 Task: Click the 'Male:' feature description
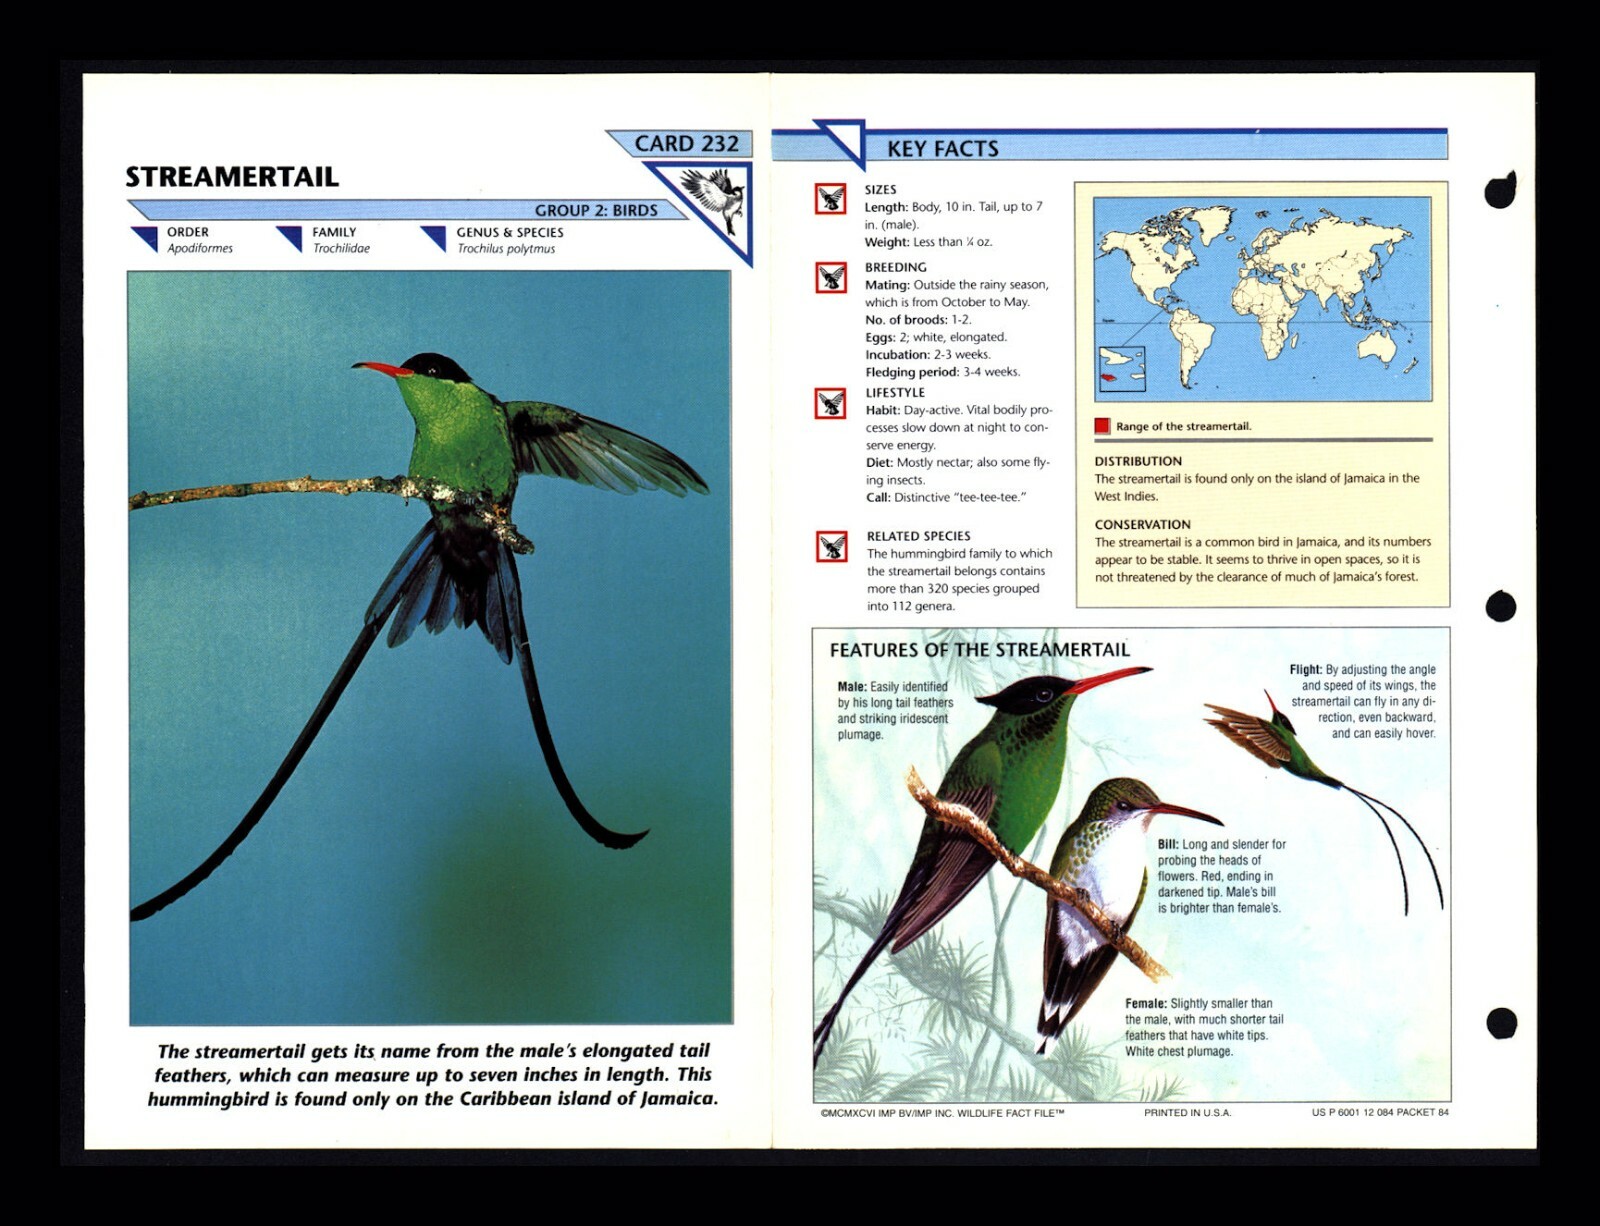pyautogui.click(x=895, y=710)
